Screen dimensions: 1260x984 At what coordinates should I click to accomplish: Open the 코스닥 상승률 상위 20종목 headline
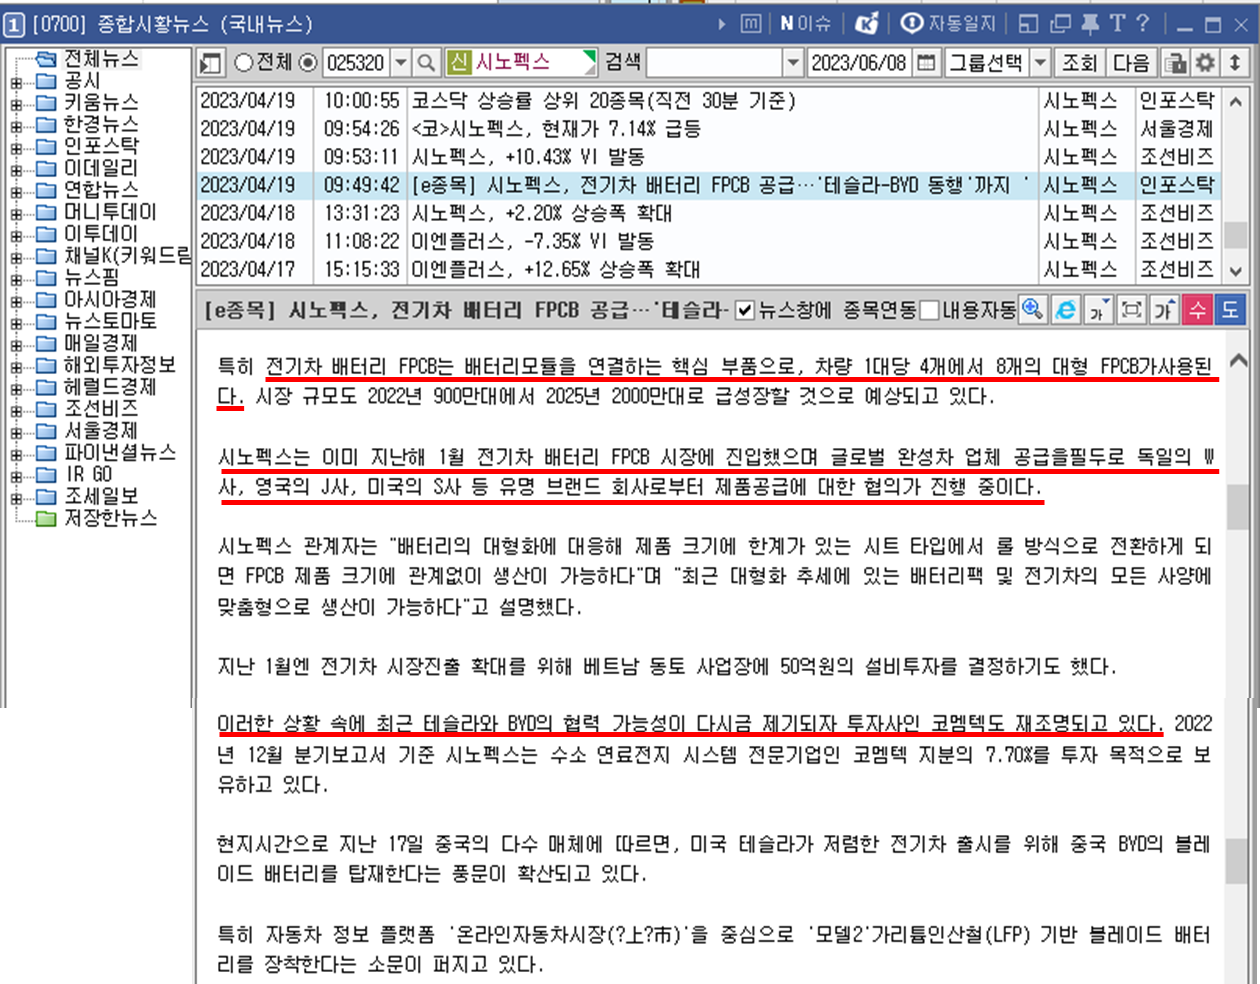click(604, 101)
